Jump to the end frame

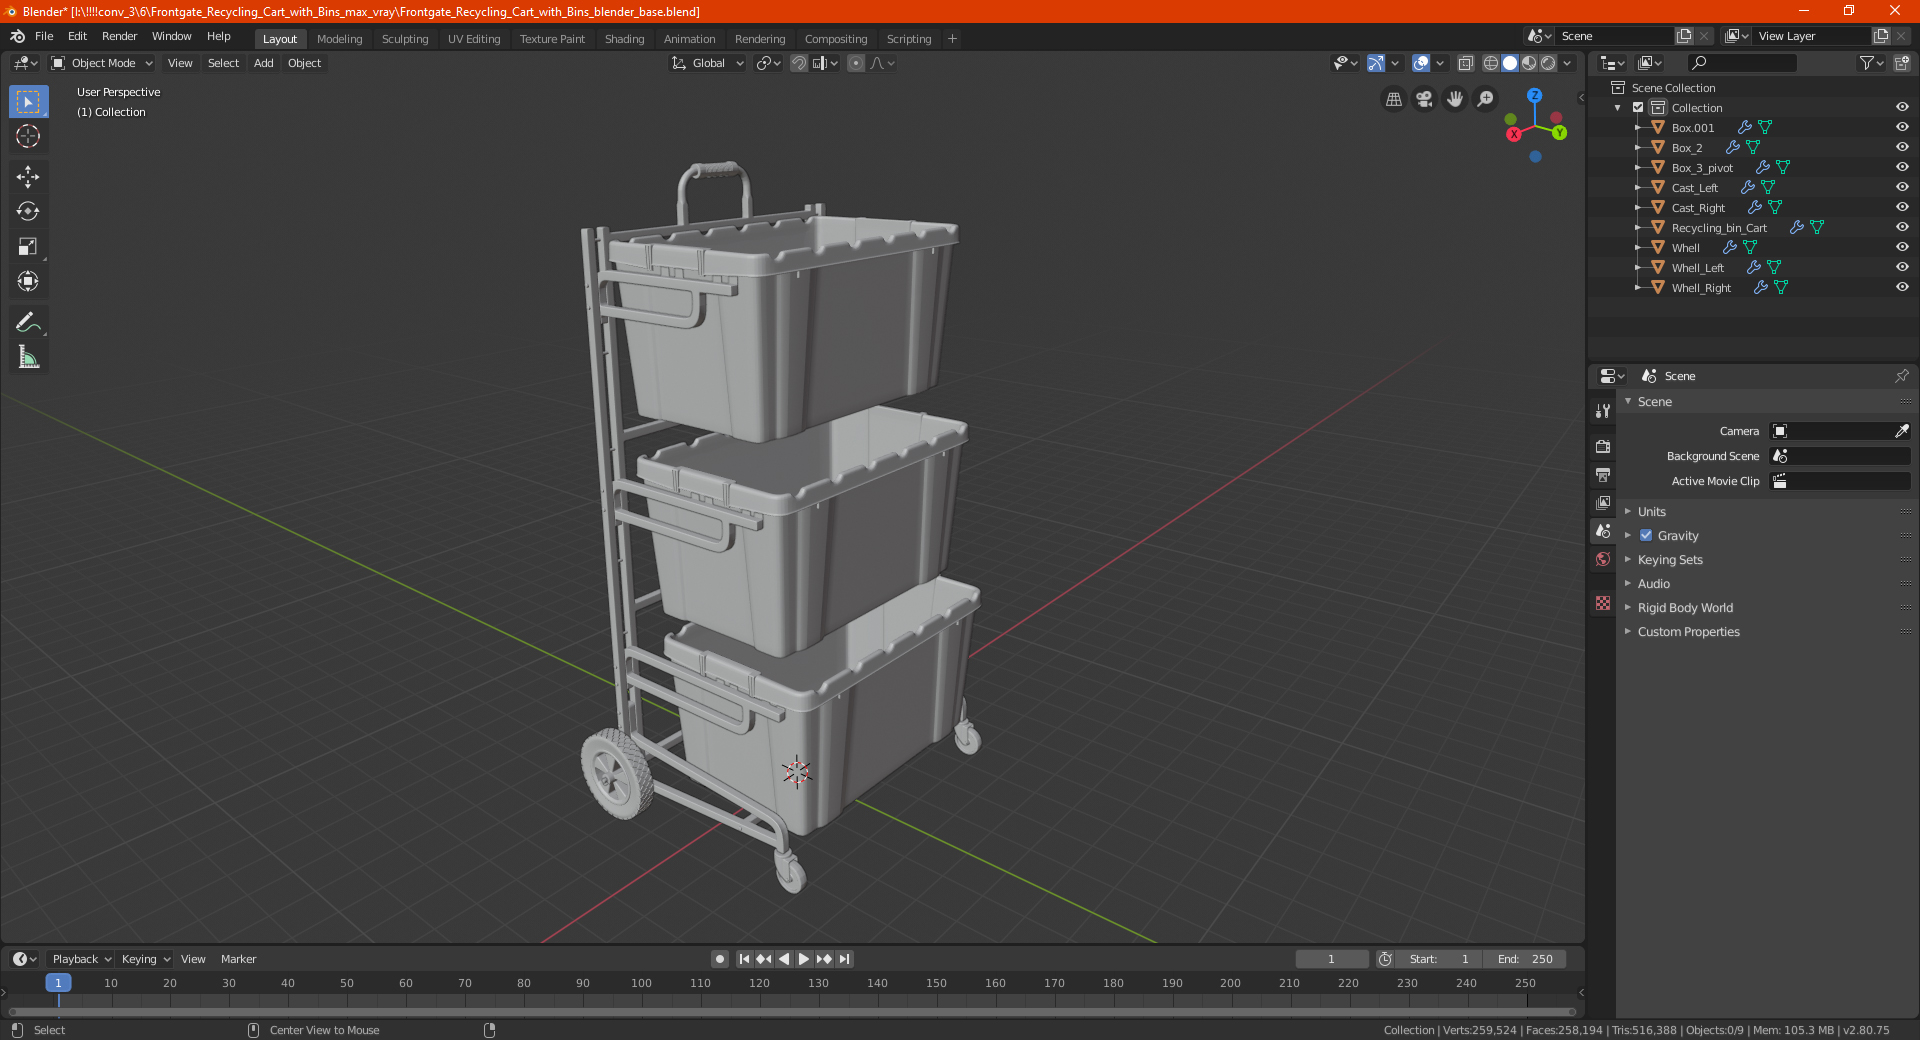(844, 959)
